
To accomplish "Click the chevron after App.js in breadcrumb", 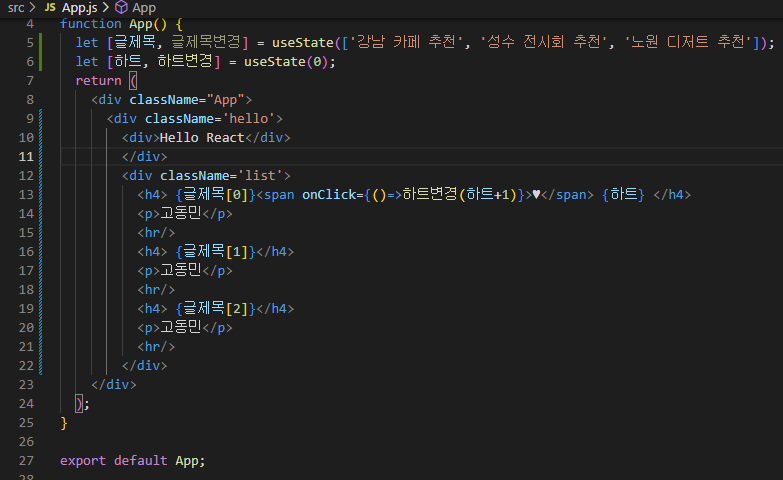I will pos(105,7).
